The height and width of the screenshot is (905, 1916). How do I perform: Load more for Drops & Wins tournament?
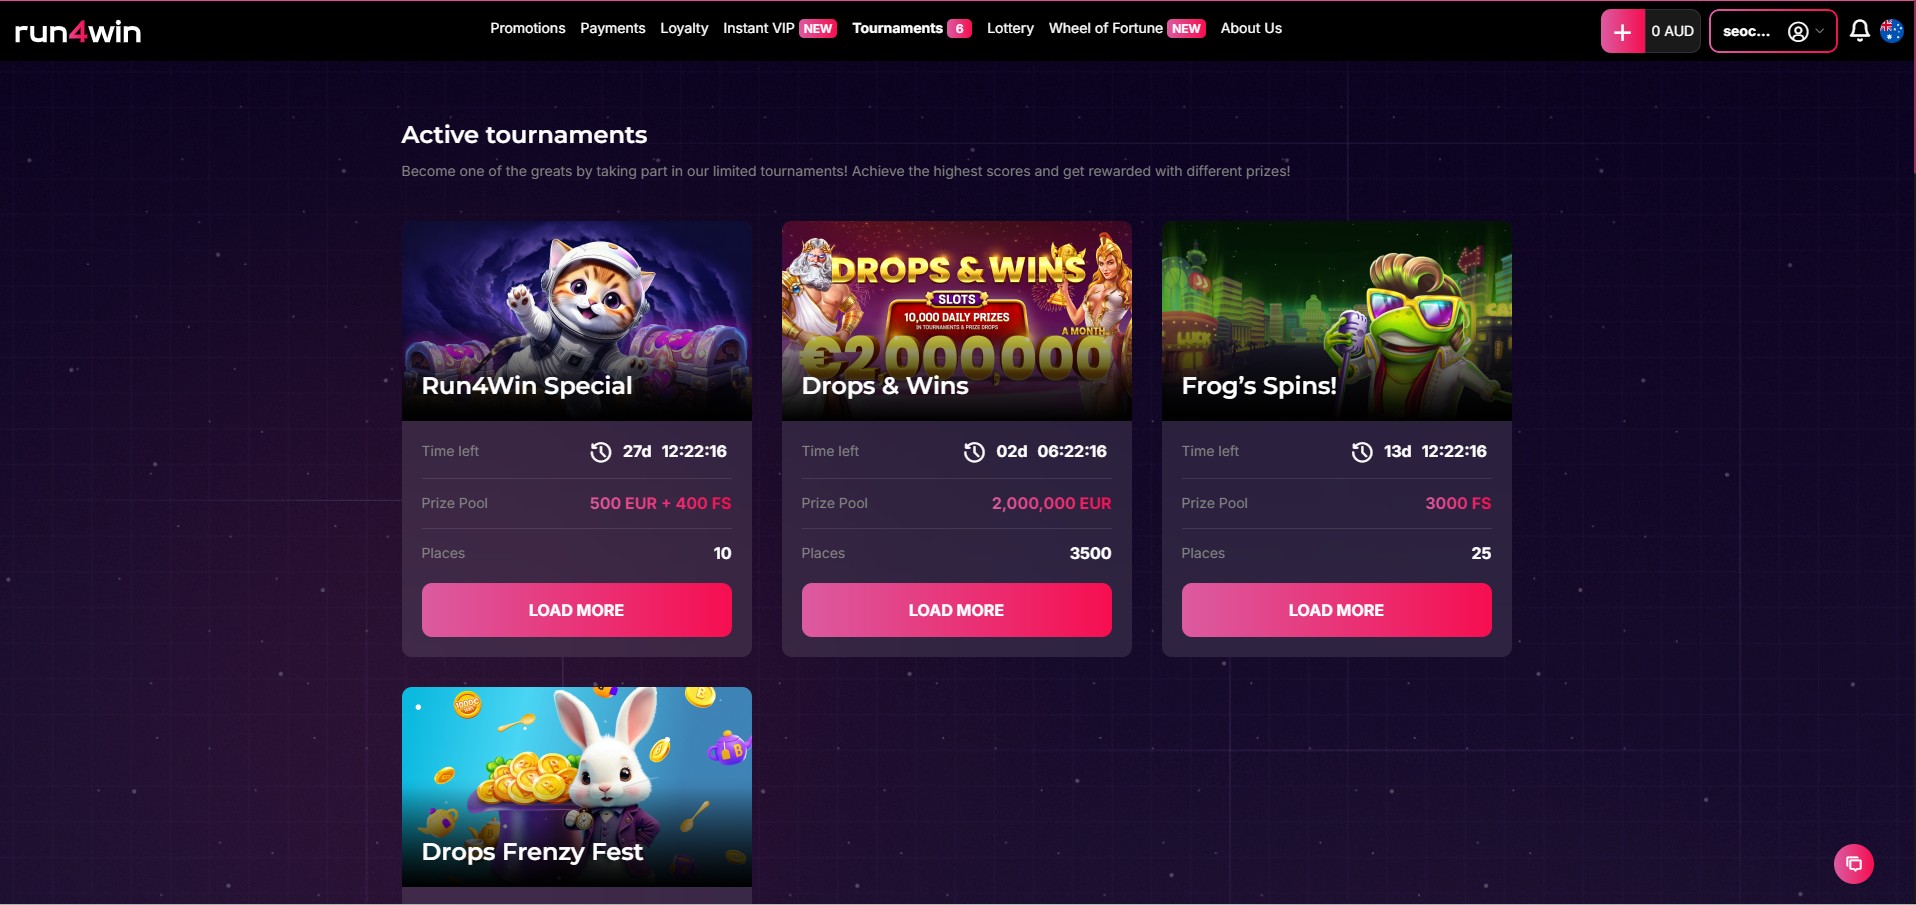click(x=956, y=610)
